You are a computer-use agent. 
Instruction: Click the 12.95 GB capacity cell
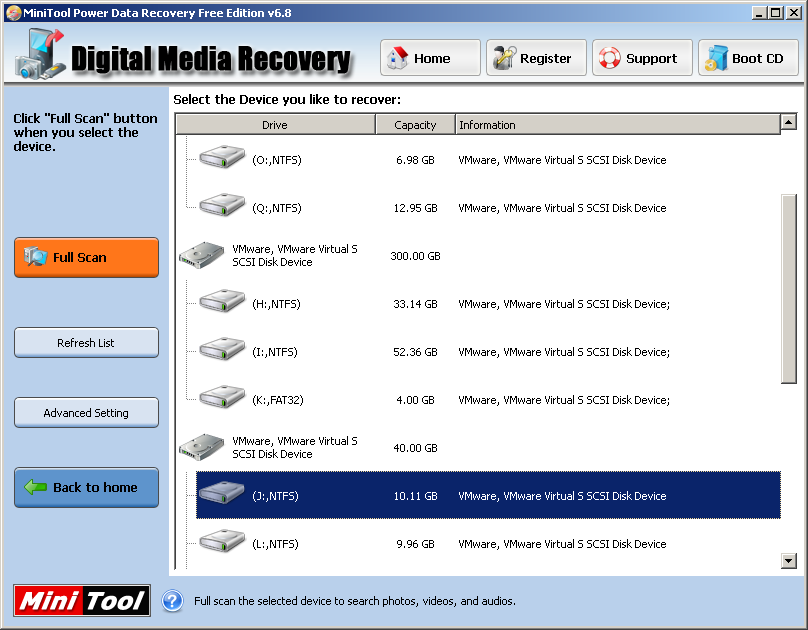tap(415, 208)
